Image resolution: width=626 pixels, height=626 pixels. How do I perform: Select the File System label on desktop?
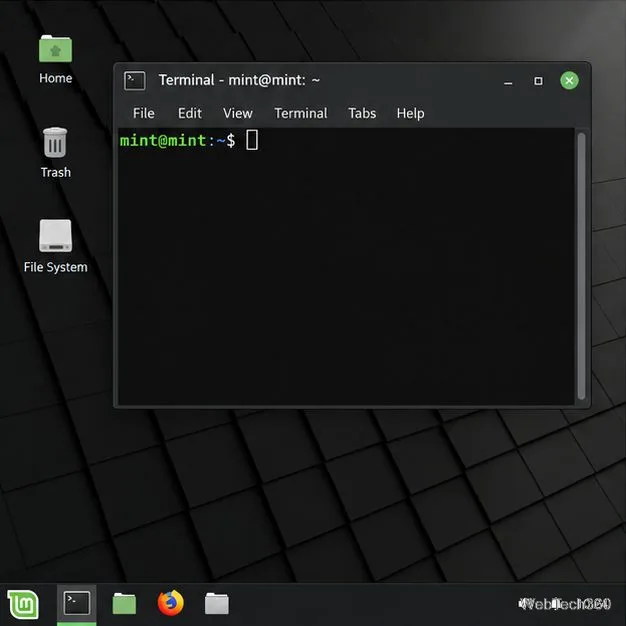tap(55, 267)
